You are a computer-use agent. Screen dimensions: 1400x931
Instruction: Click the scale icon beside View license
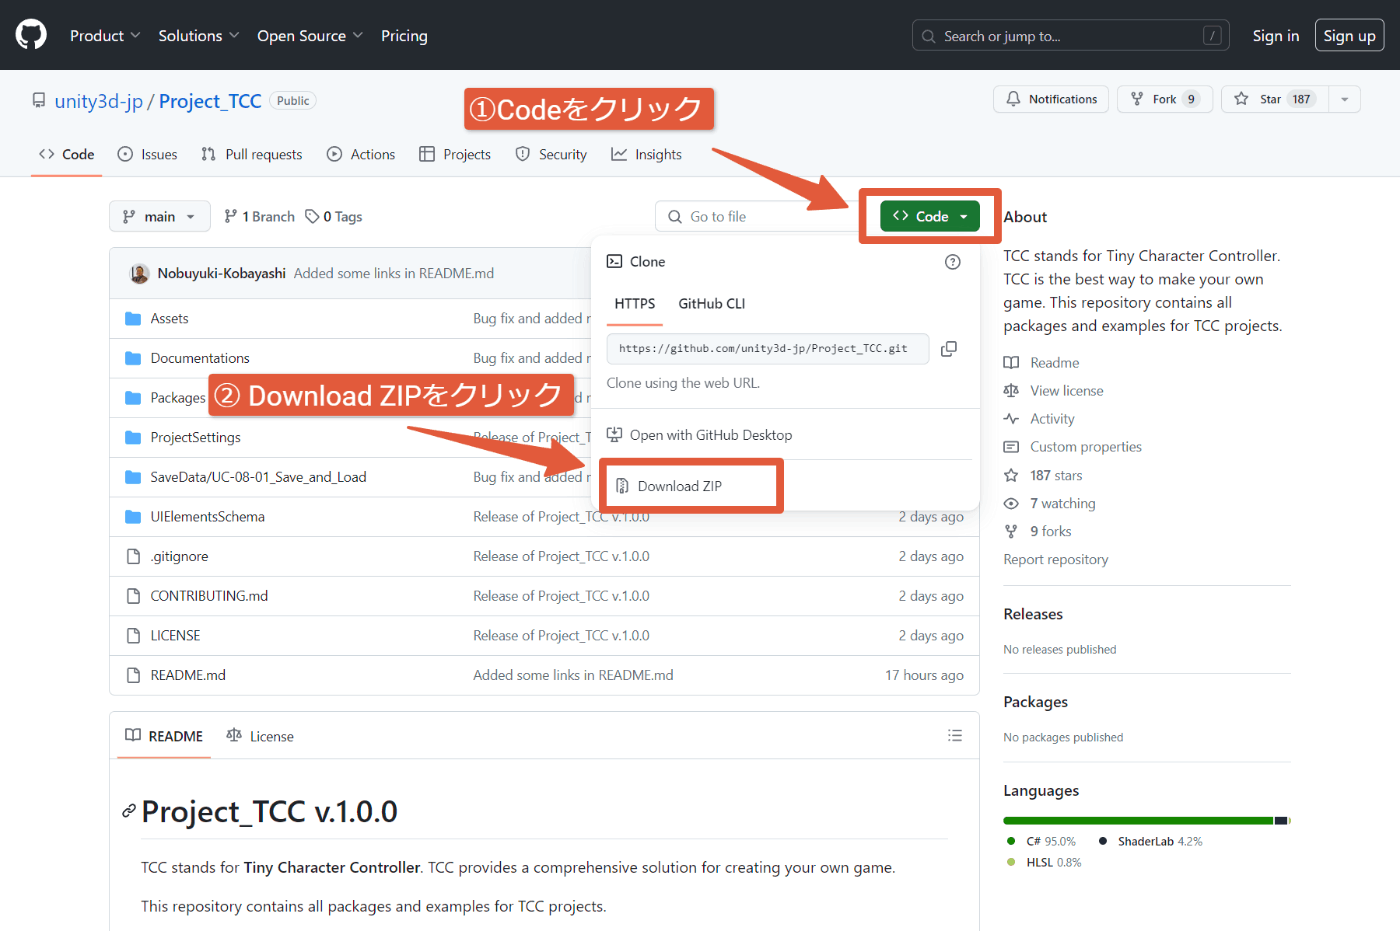coord(1011,391)
